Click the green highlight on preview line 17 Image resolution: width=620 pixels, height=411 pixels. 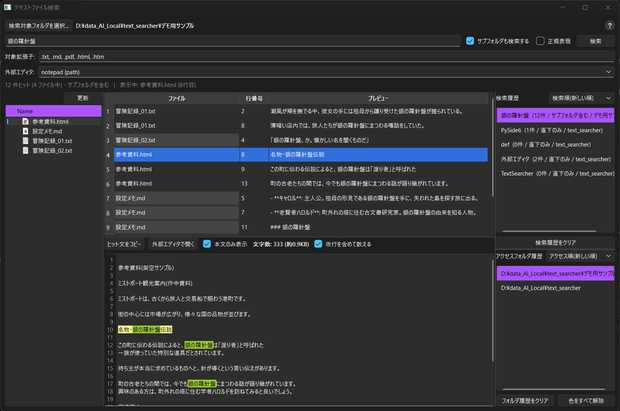(x=202, y=384)
